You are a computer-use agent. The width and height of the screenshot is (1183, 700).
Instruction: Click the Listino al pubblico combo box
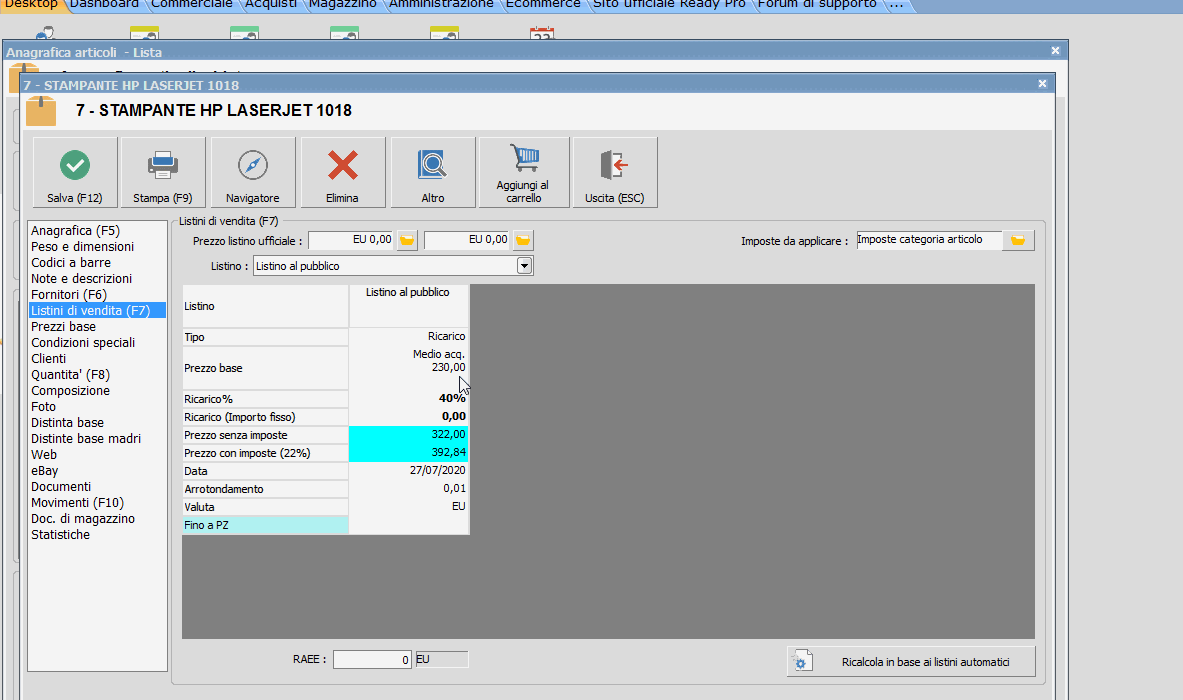click(x=393, y=266)
